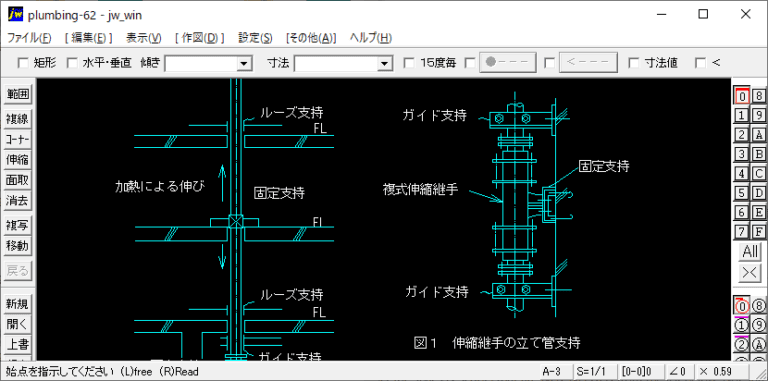Viewport: 768px width, 381px height.
Task: Select the 面取 chamfer tool
Action: (17, 180)
